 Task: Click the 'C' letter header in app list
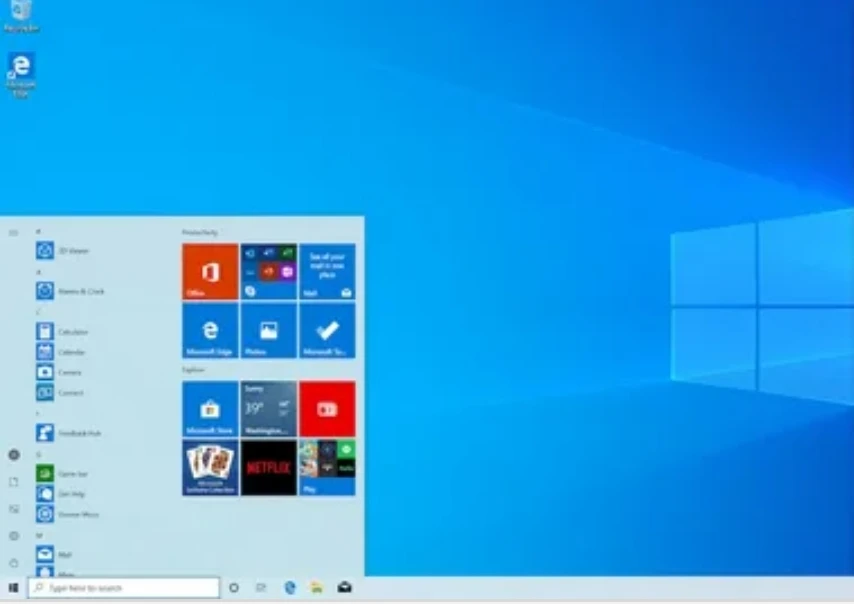click(38, 312)
